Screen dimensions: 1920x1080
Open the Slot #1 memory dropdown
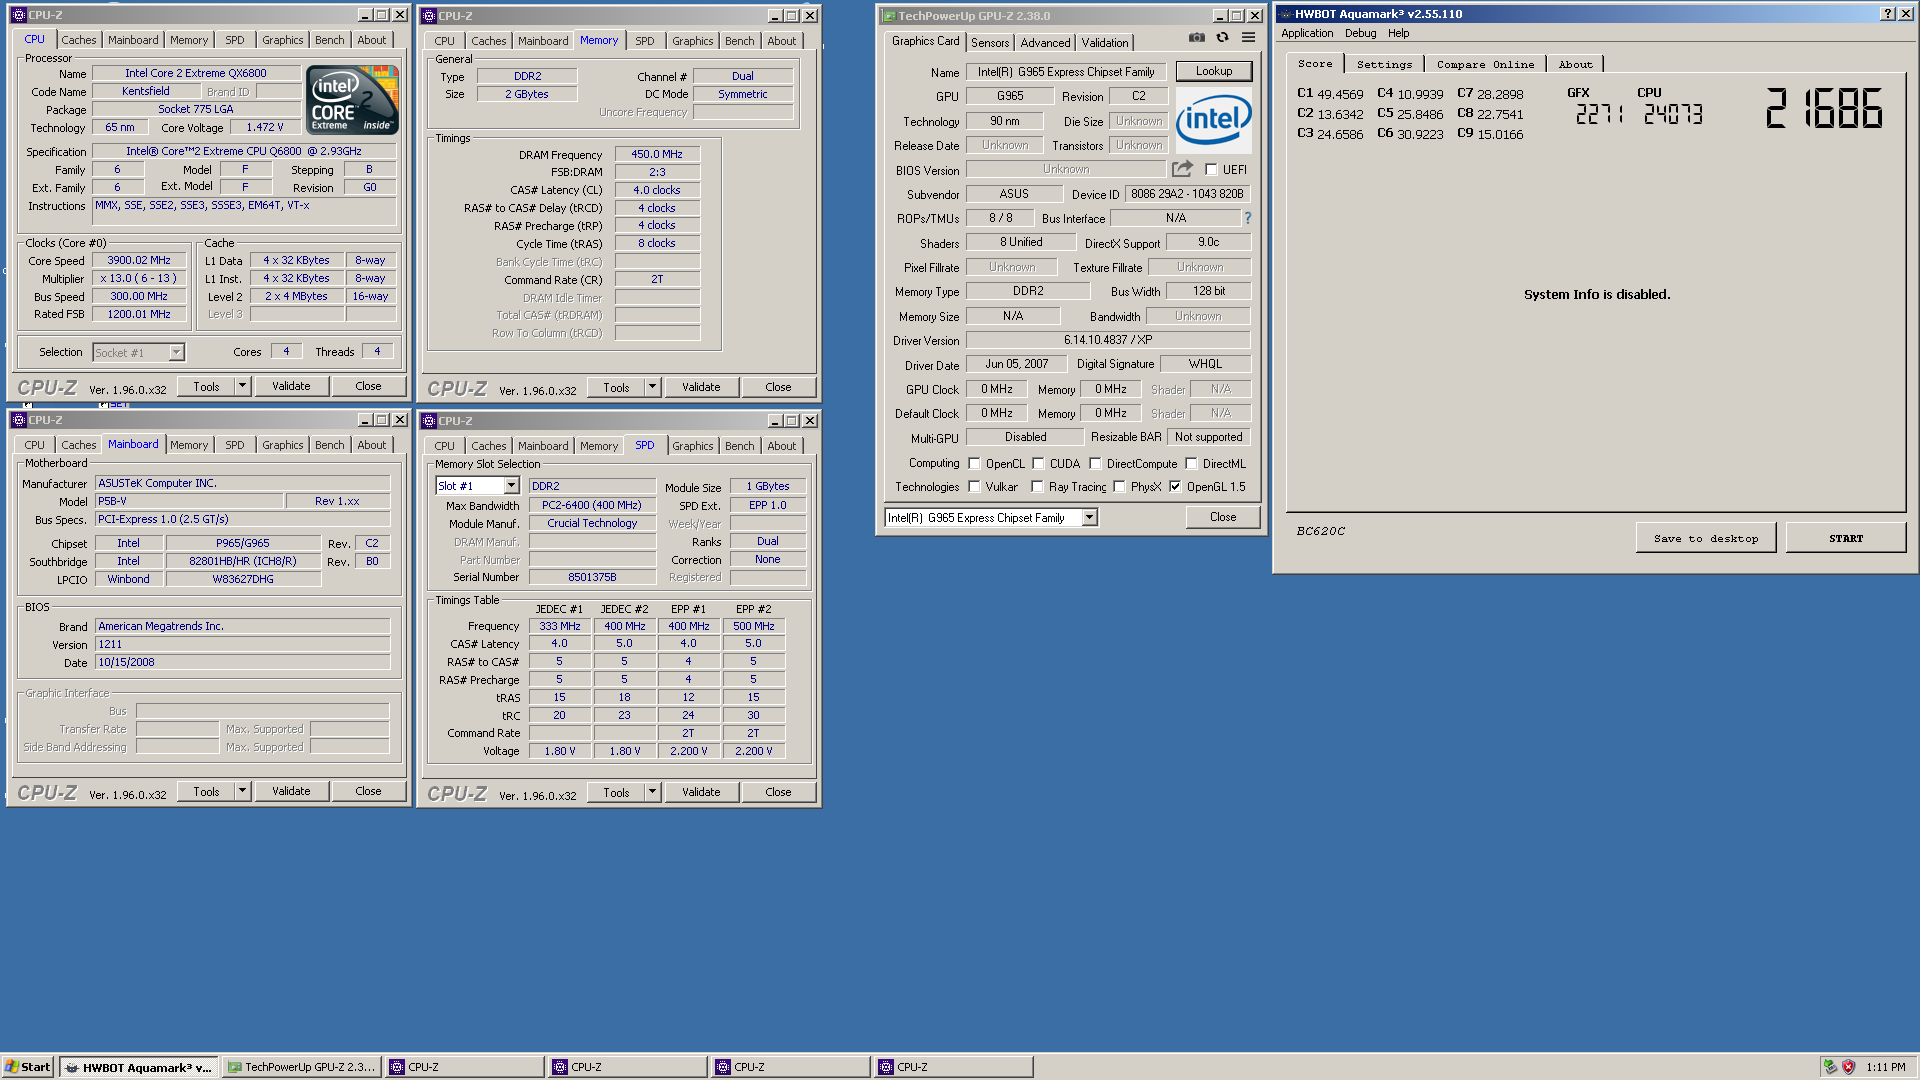click(x=511, y=486)
